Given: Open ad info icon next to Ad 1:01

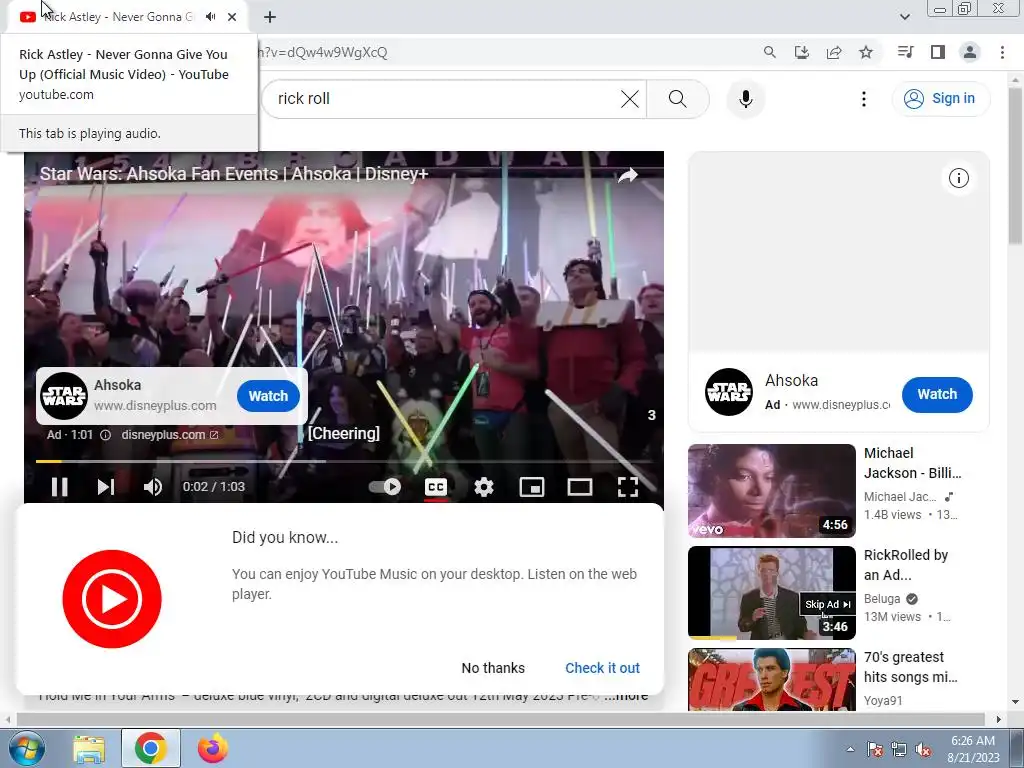Looking at the screenshot, I should tap(105, 435).
